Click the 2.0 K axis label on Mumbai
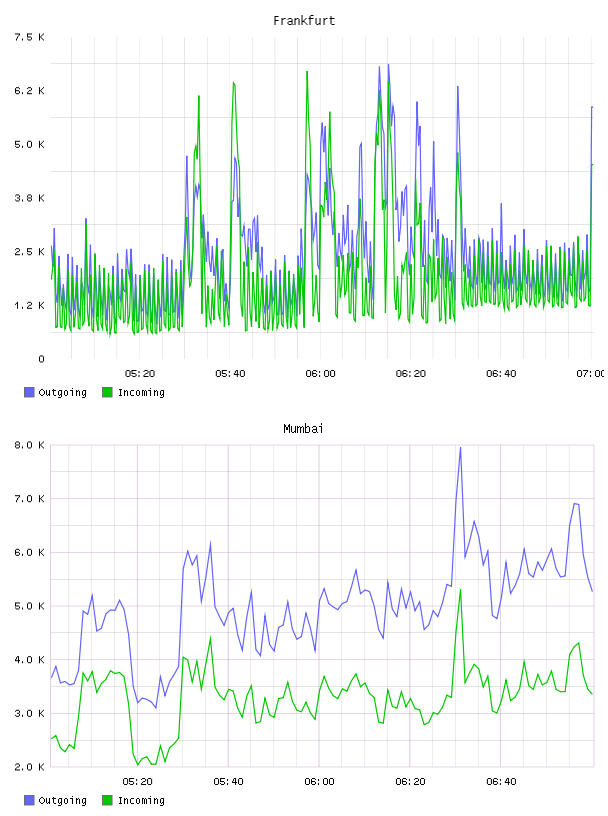Viewport: 608px width, 816px height. [29, 767]
